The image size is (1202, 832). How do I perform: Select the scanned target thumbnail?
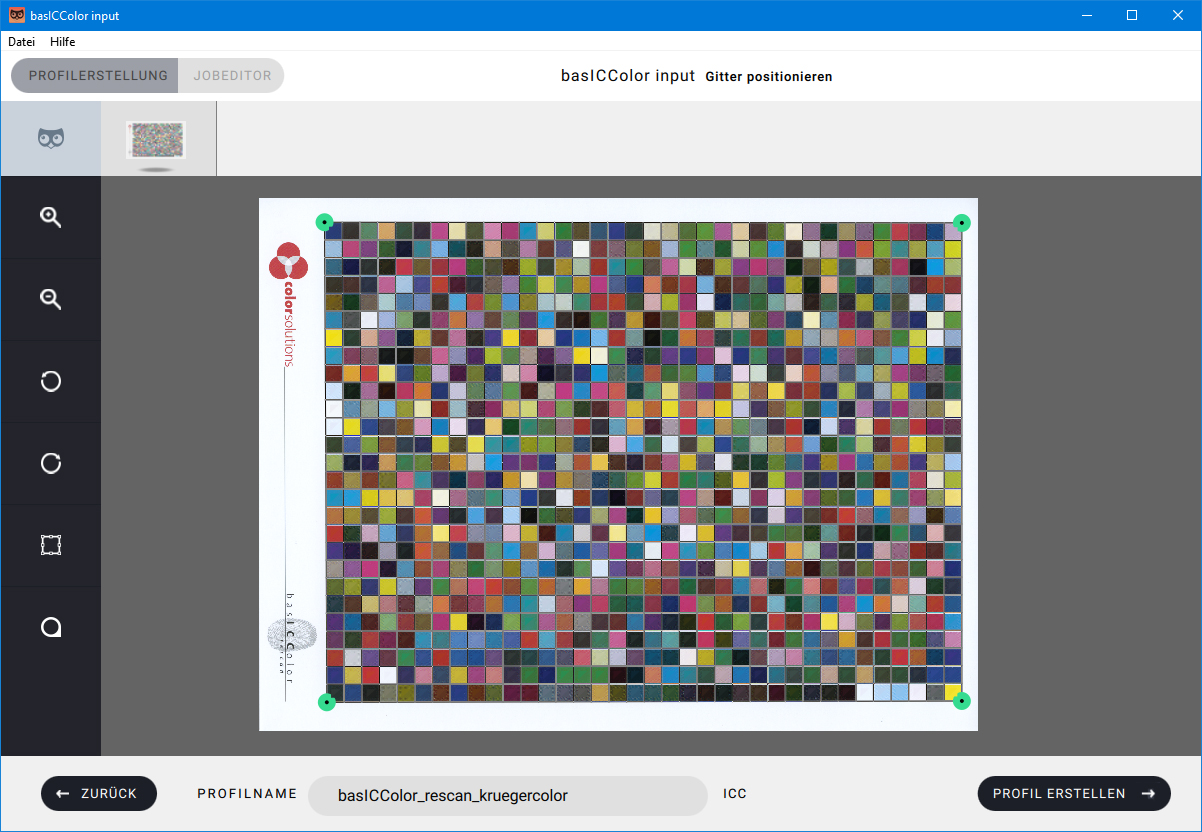(x=156, y=140)
